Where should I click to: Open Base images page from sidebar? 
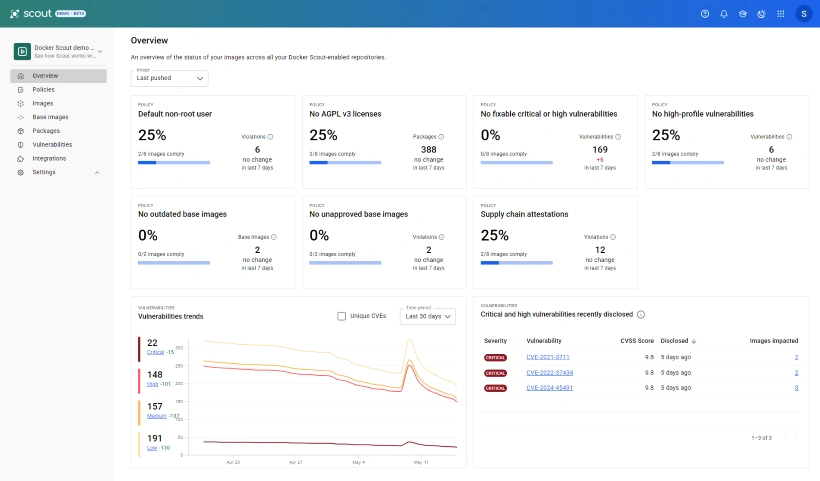coord(59,117)
